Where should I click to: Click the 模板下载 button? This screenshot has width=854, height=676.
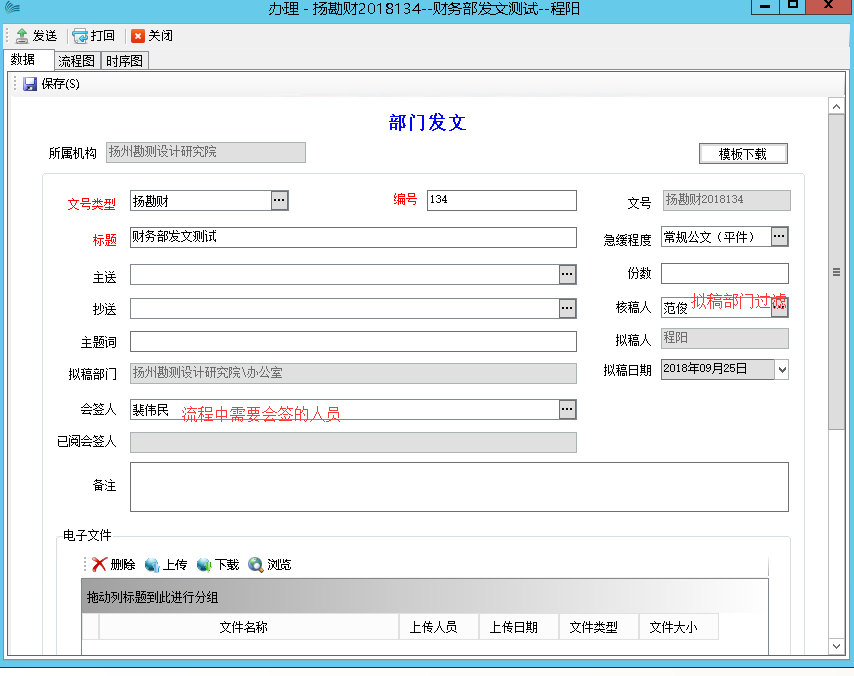(743, 154)
